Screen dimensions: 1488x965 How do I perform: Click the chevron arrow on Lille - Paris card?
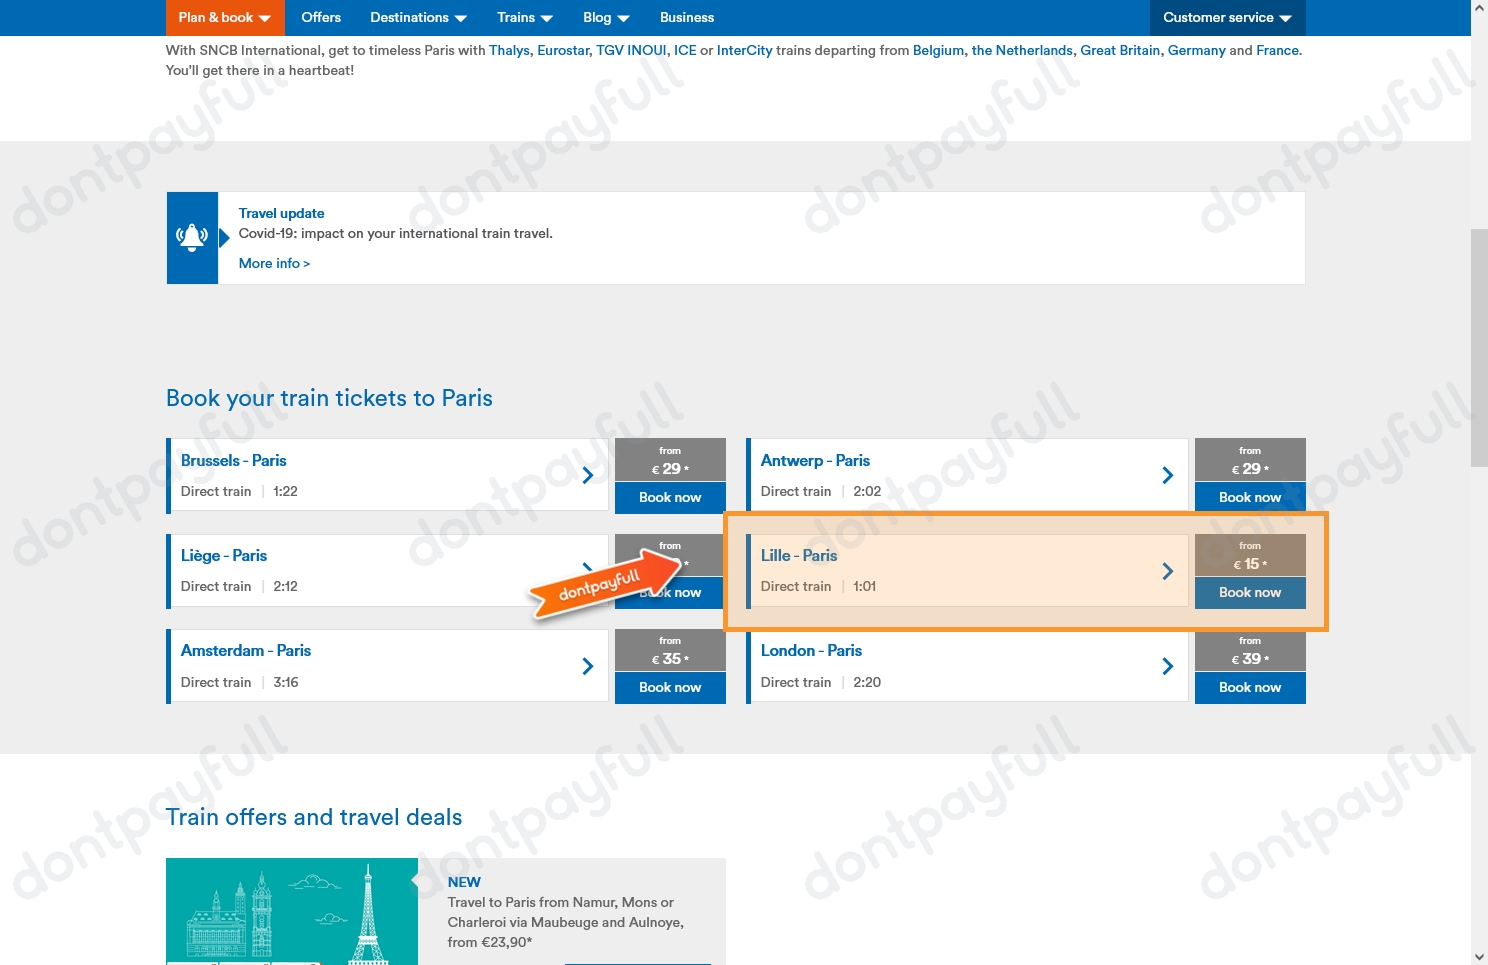click(x=1167, y=570)
